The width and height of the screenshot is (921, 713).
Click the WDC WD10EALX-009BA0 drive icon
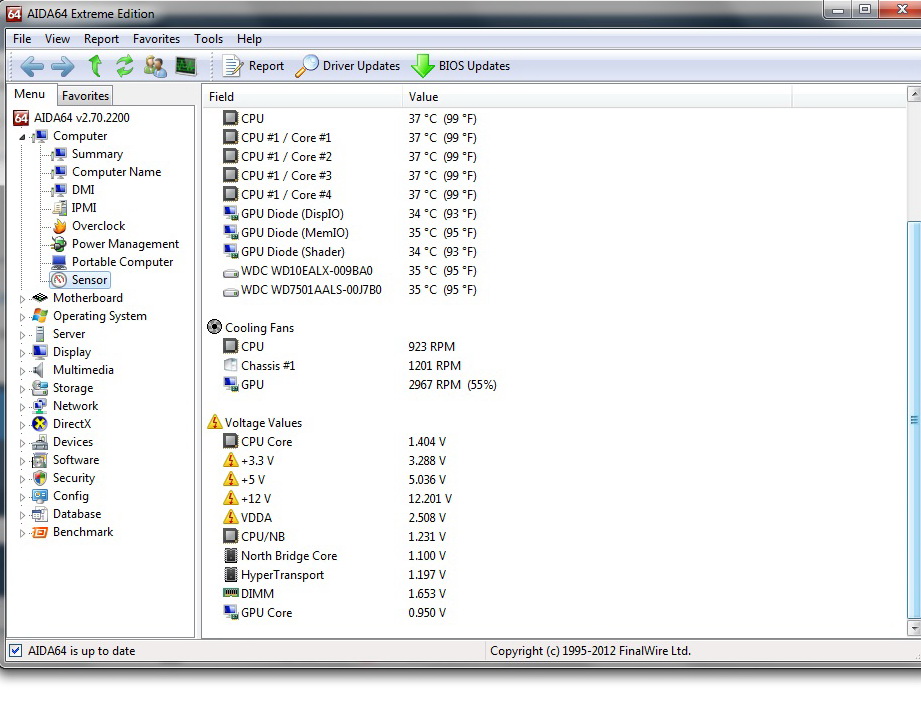pyautogui.click(x=231, y=274)
